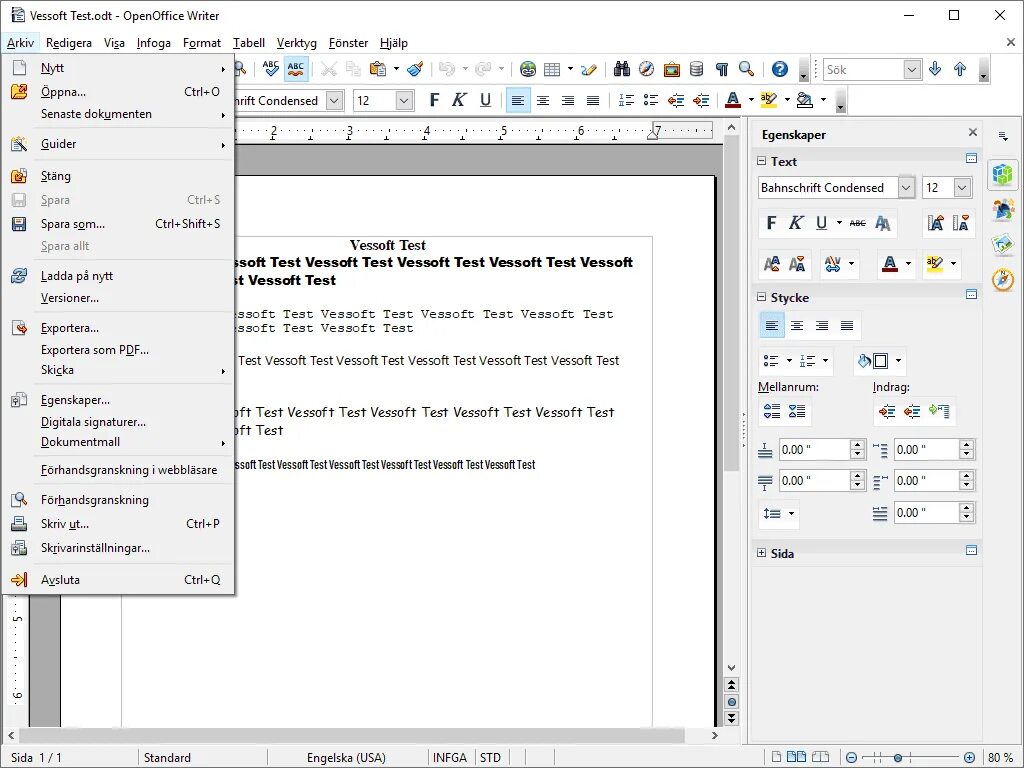
Task: Toggle underline U in formatting toolbar
Action: pos(485,100)
